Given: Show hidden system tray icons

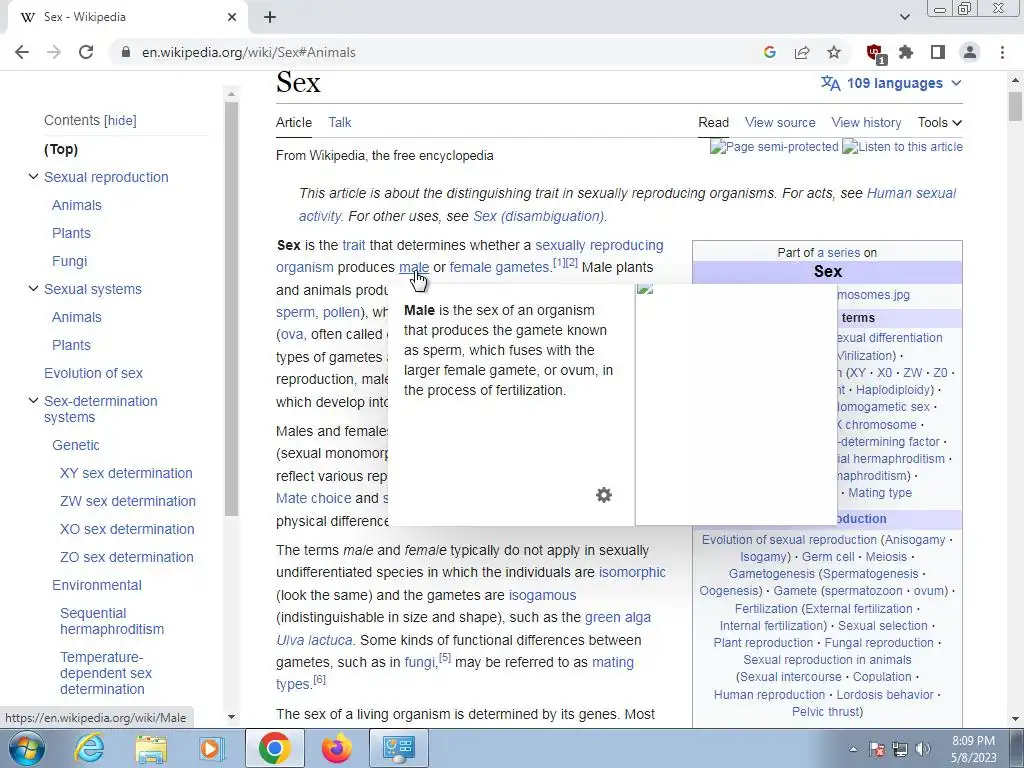Looking at the screenshot, I should [853, 749].
